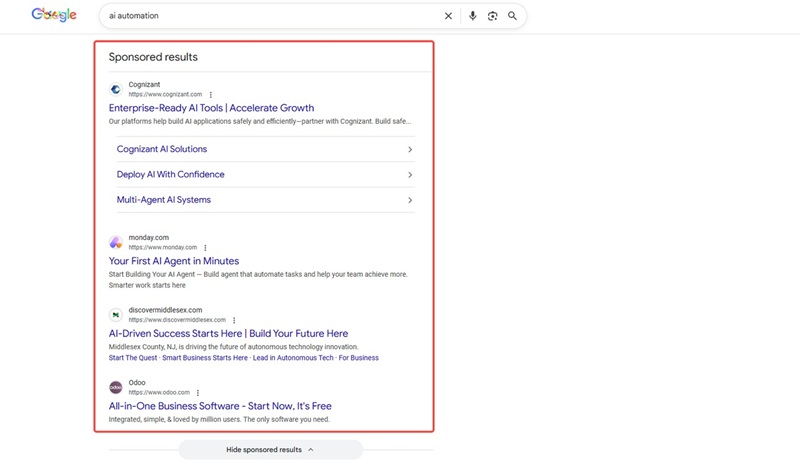Click the 'Lead in Autonomous Tech' sitelink
The width and height of the screenshot is (800, 462).
[x=293, y=358]
